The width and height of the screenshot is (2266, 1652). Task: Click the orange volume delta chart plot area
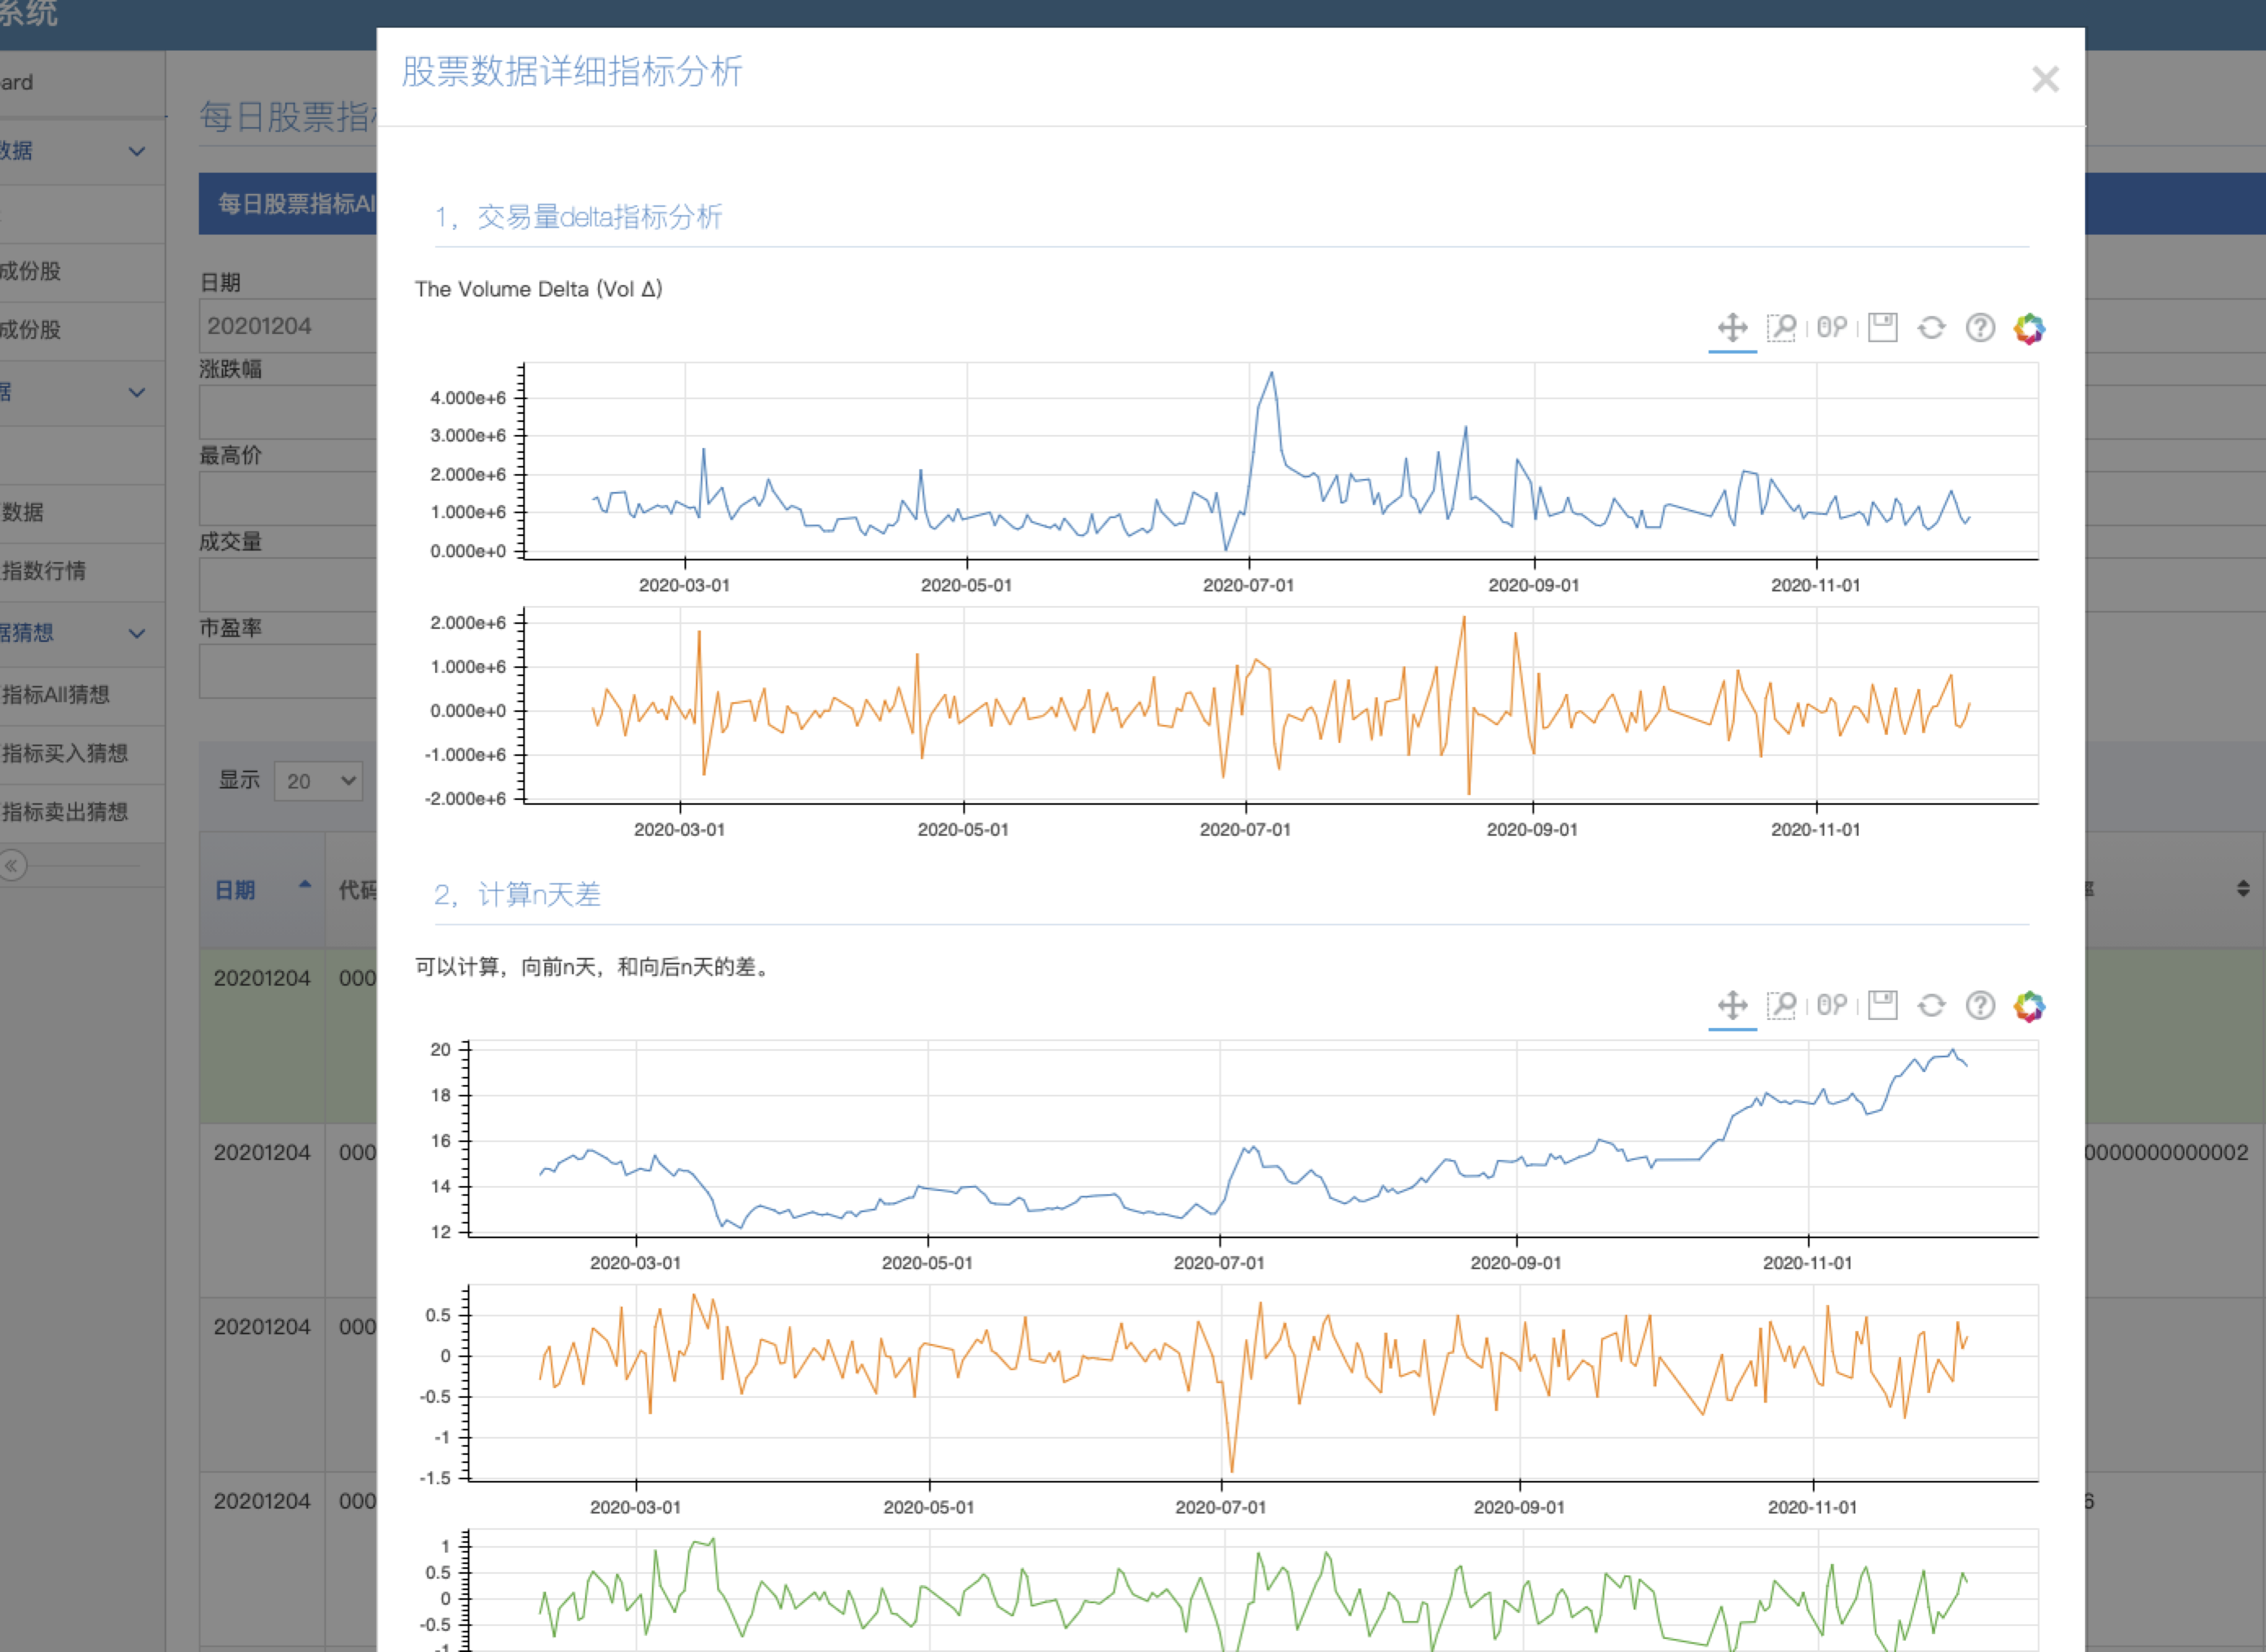1281,705
